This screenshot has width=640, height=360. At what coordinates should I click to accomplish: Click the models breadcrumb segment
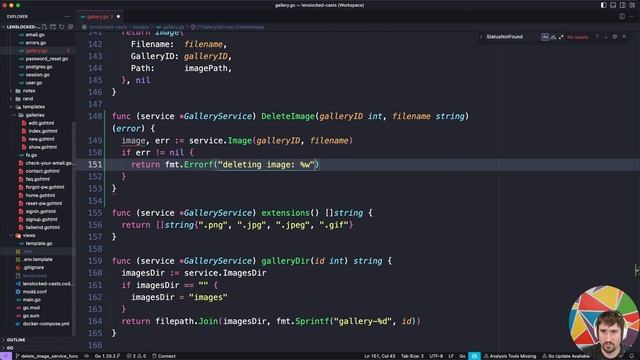click(x=140, y=27)
